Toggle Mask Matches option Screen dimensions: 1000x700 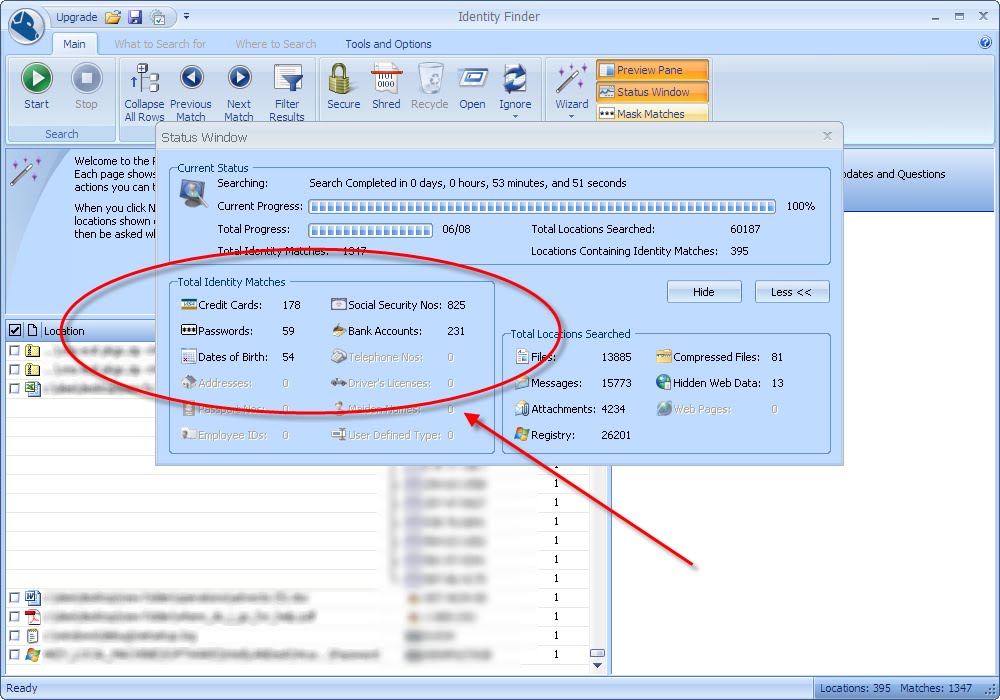pyautogui.click(x=652, y=113)
